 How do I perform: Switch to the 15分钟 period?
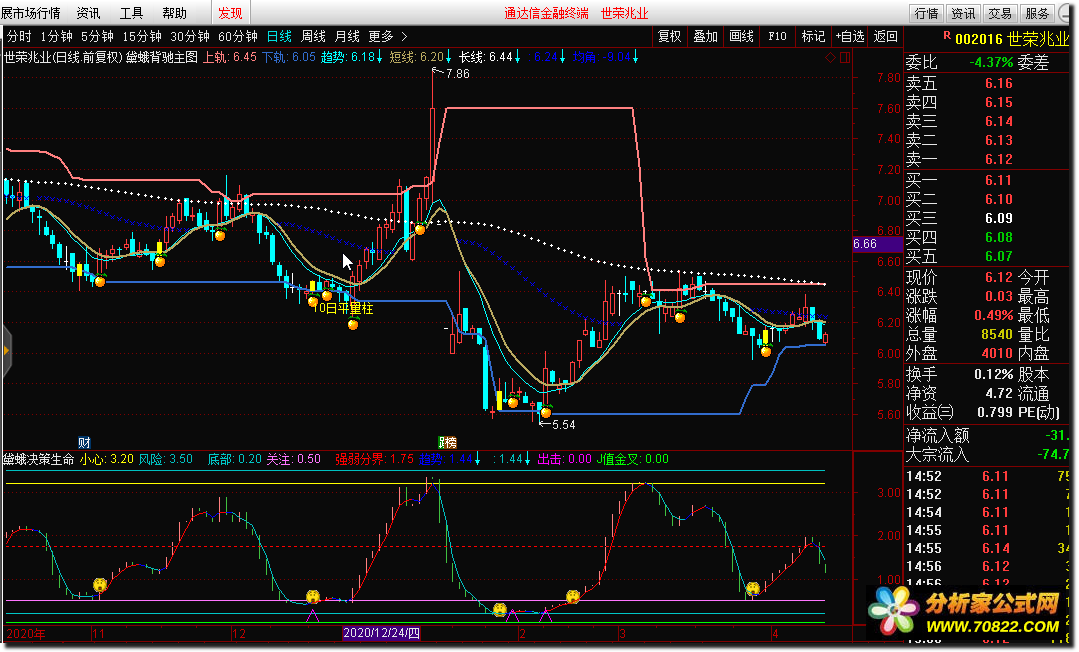pos(142,36)
